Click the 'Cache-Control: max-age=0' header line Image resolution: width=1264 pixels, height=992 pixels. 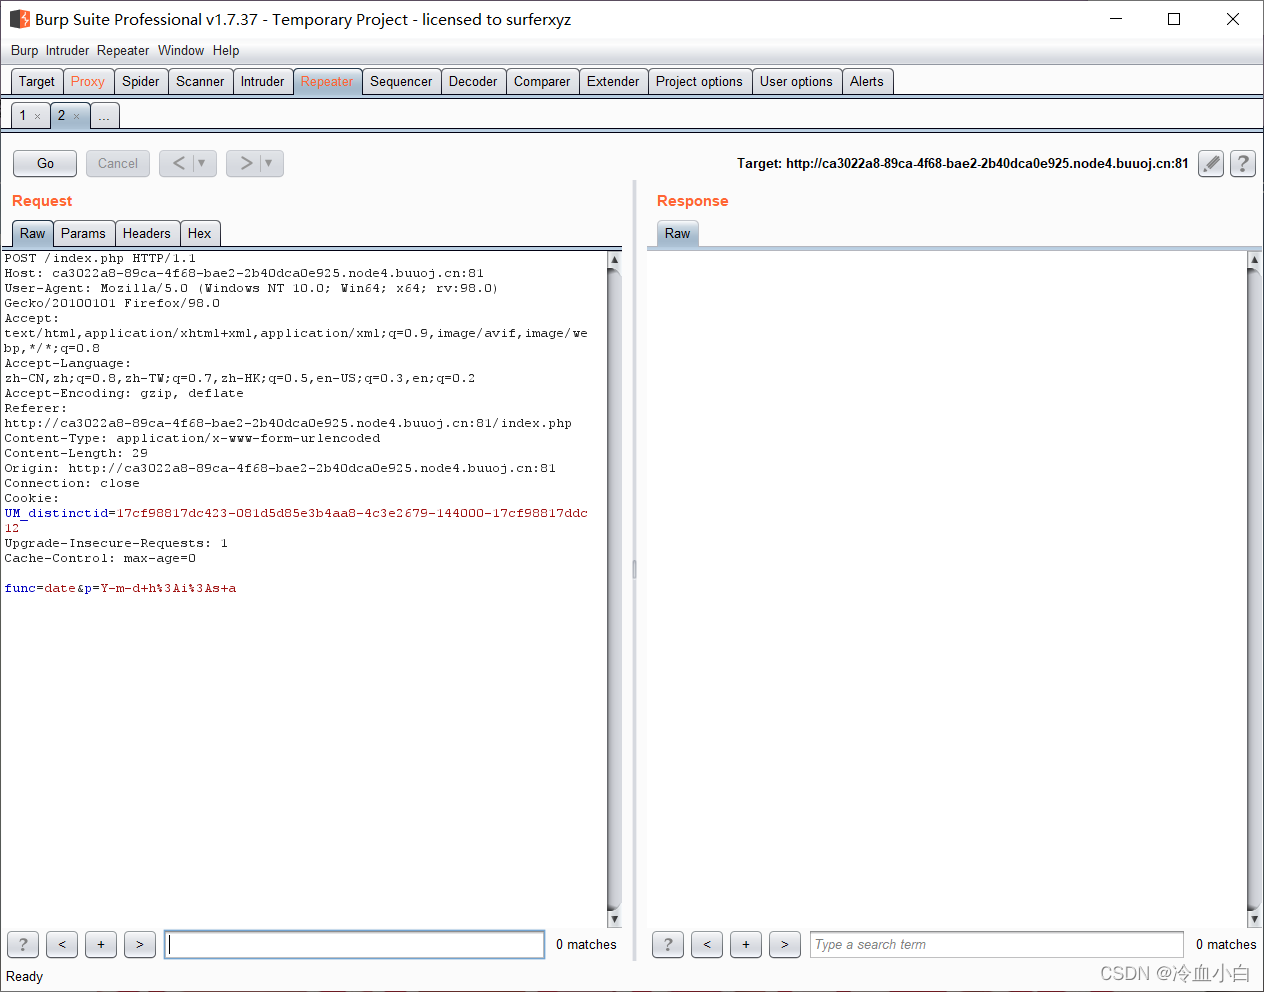point(100,558)
